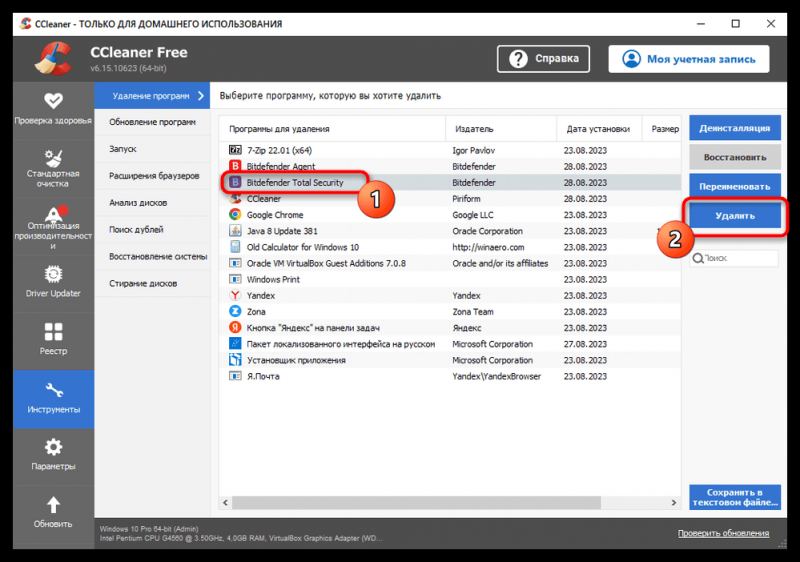
Task: Click Сохранить в текстовом файле button
Action: pos(735,497)
